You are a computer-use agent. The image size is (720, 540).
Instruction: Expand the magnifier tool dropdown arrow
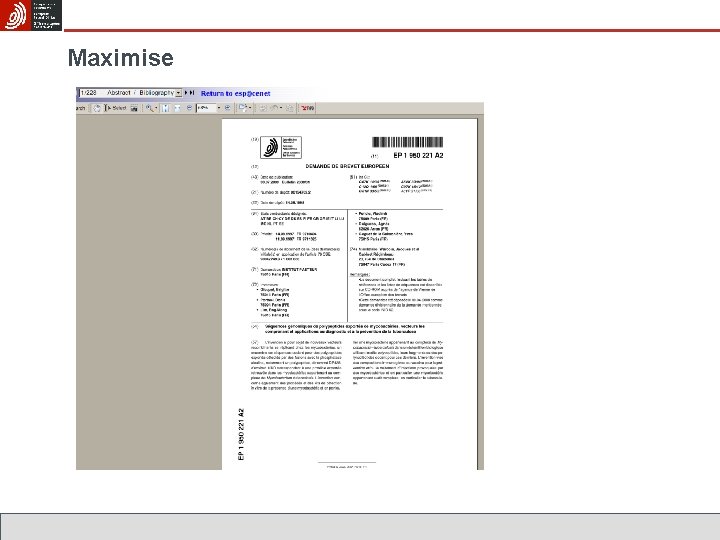click(x=156, y=108)
